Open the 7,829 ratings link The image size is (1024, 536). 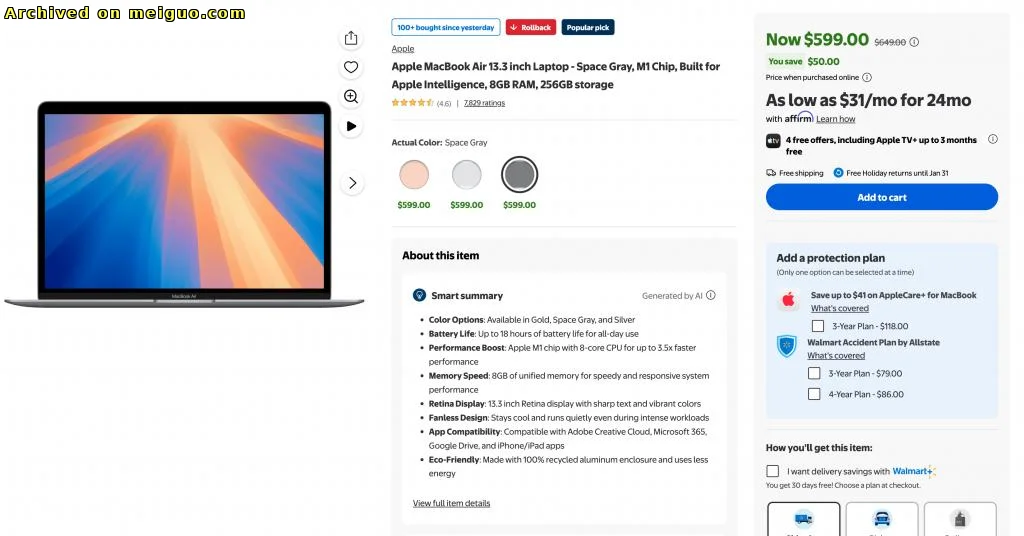[x=484, y=103]
